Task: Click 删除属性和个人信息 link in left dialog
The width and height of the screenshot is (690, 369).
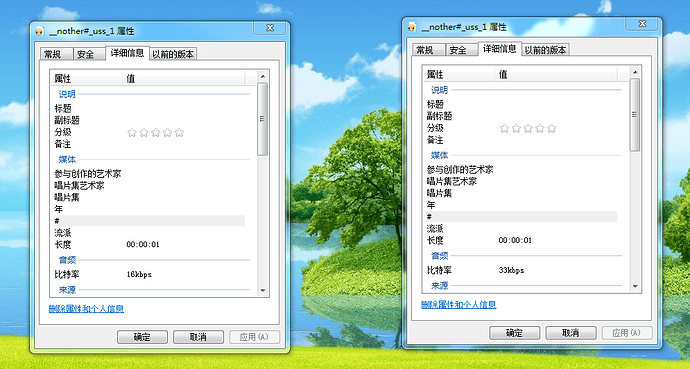Action: pyautogui.click(x=86, y=309)
